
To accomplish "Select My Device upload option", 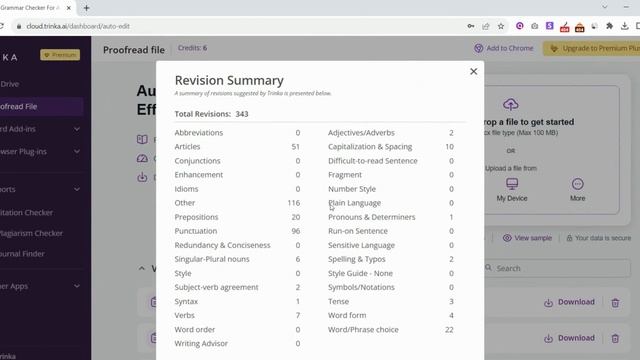I will click(x=512, y=190).
